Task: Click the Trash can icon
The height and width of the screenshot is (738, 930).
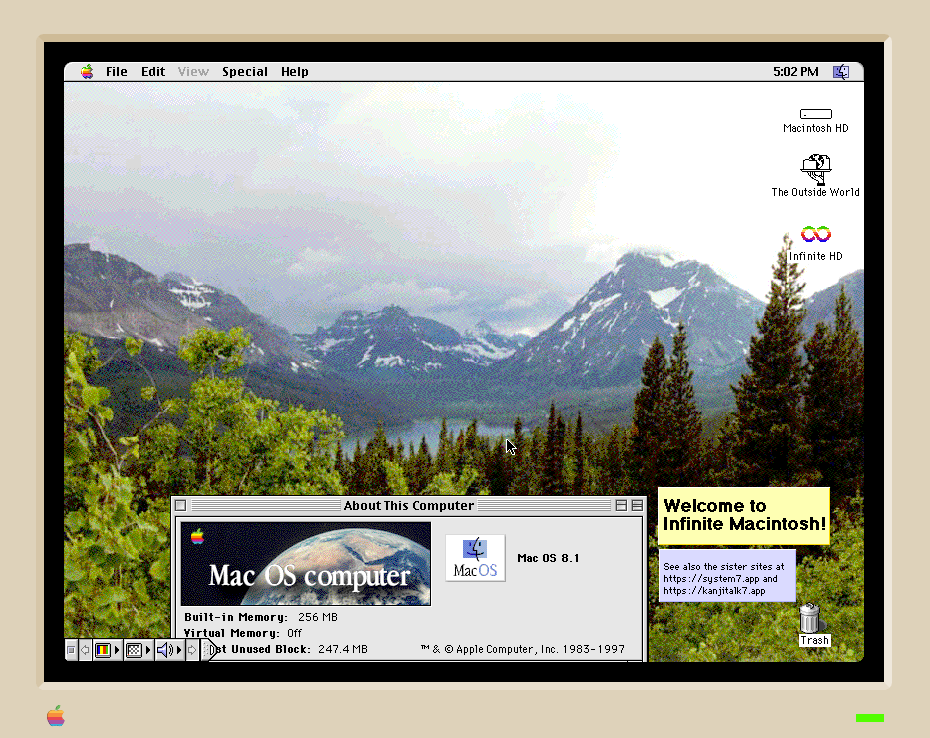Action: [x=811, y=620]
